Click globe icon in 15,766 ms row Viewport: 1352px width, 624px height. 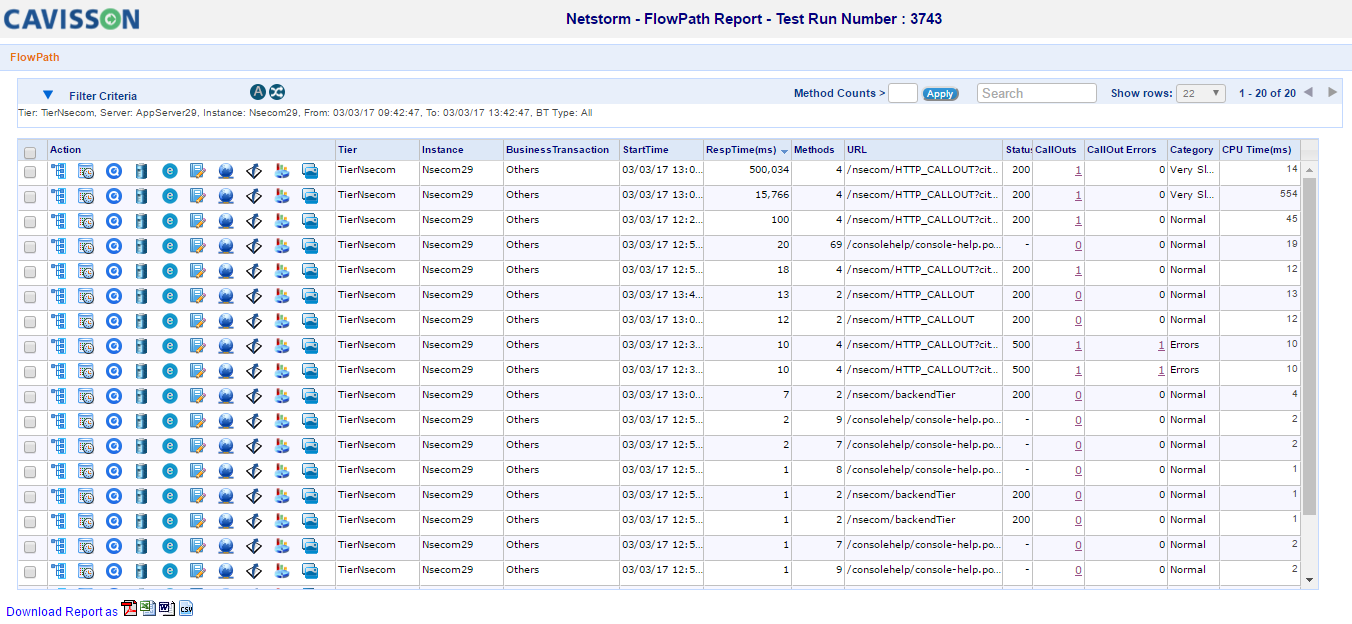(x=226, y=196)
